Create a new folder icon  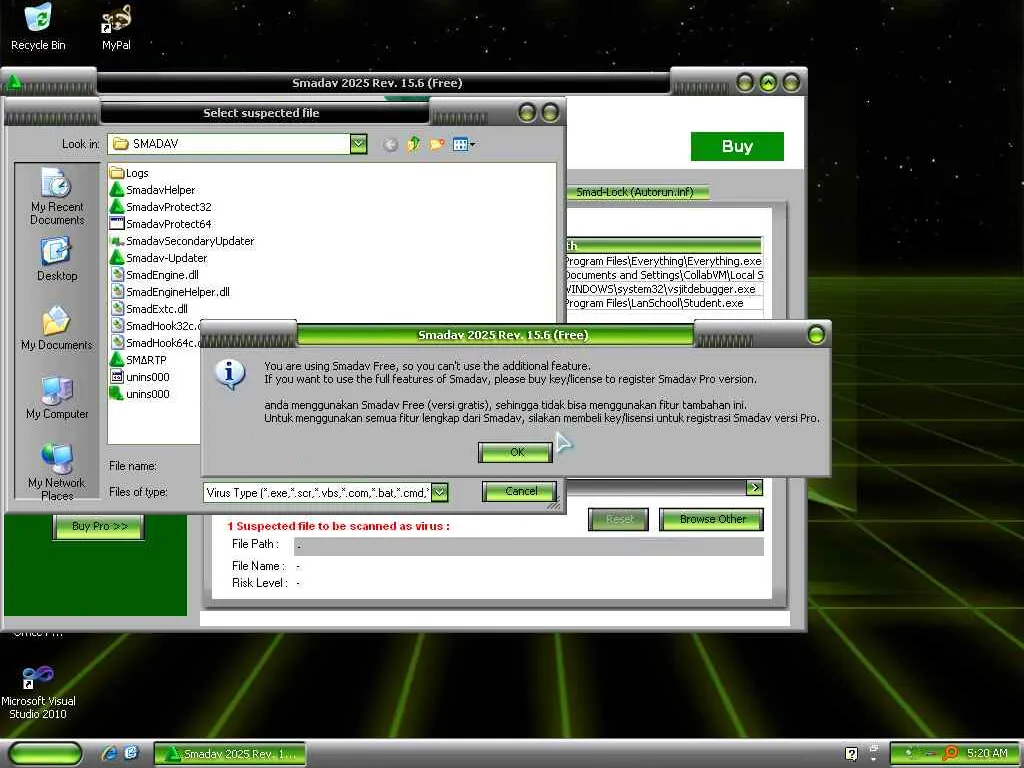437,144
